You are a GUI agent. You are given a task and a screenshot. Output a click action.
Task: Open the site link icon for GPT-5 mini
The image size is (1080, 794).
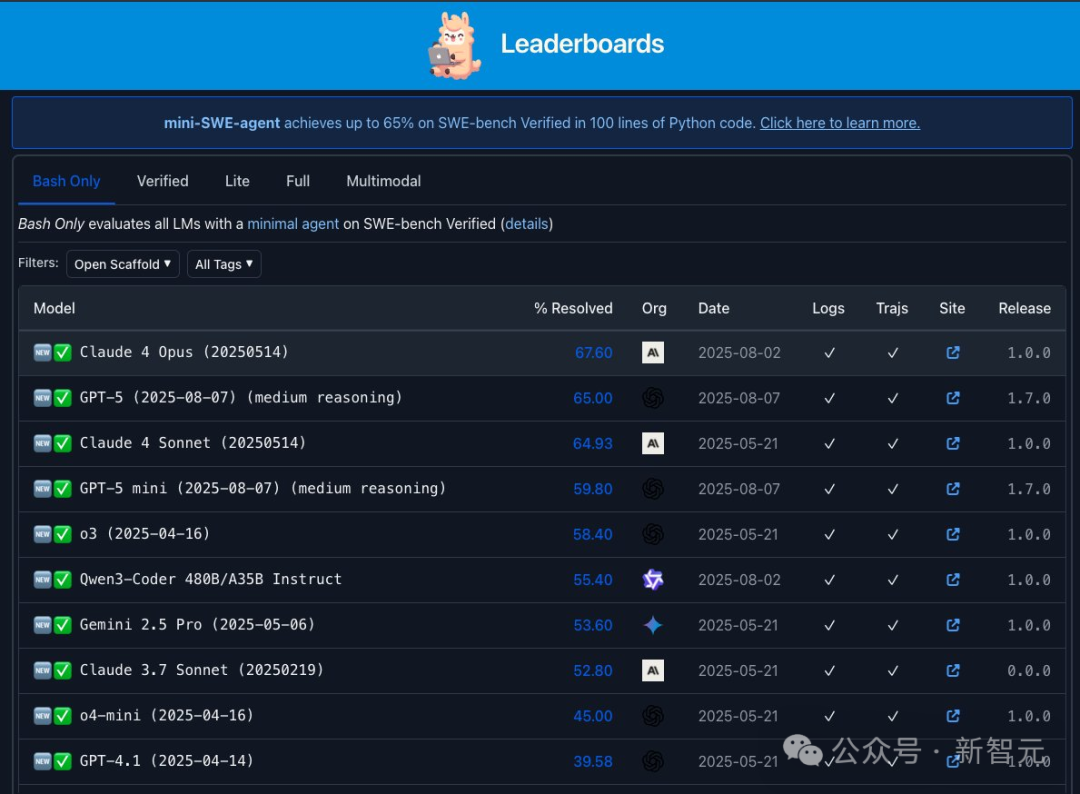(x=953, y=489)
